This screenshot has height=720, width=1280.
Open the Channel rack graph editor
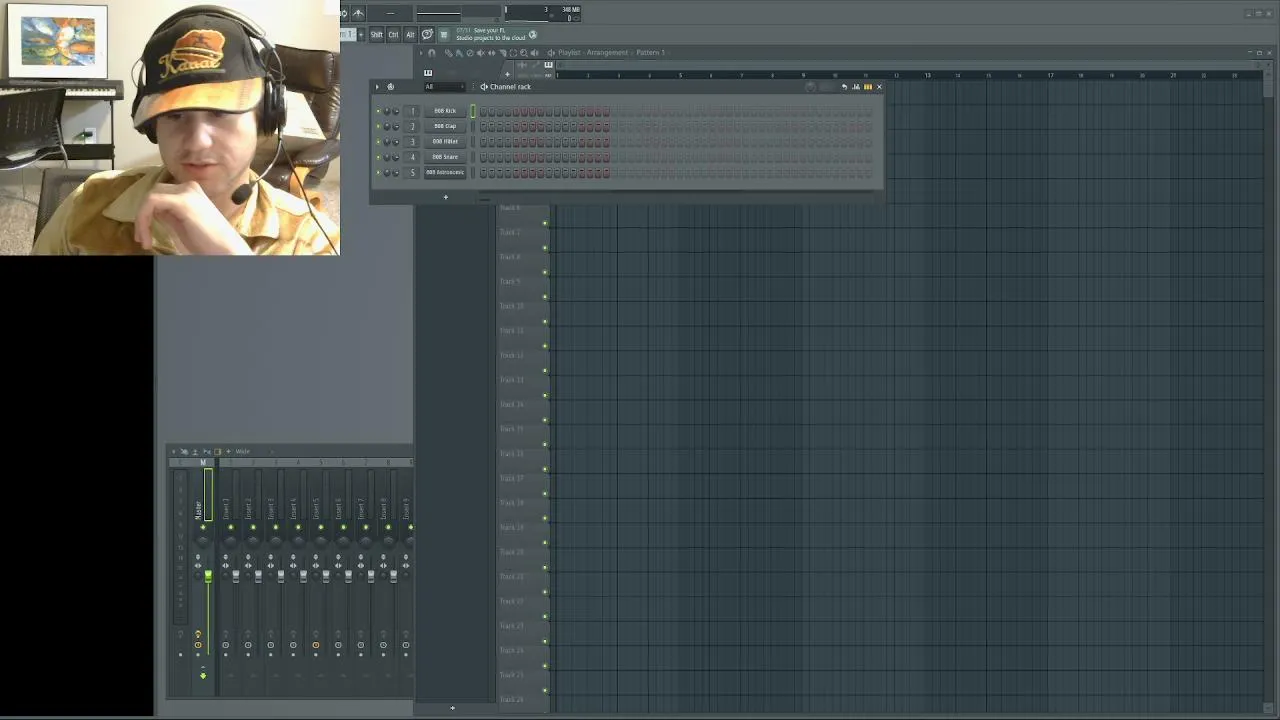click(856, 87)
